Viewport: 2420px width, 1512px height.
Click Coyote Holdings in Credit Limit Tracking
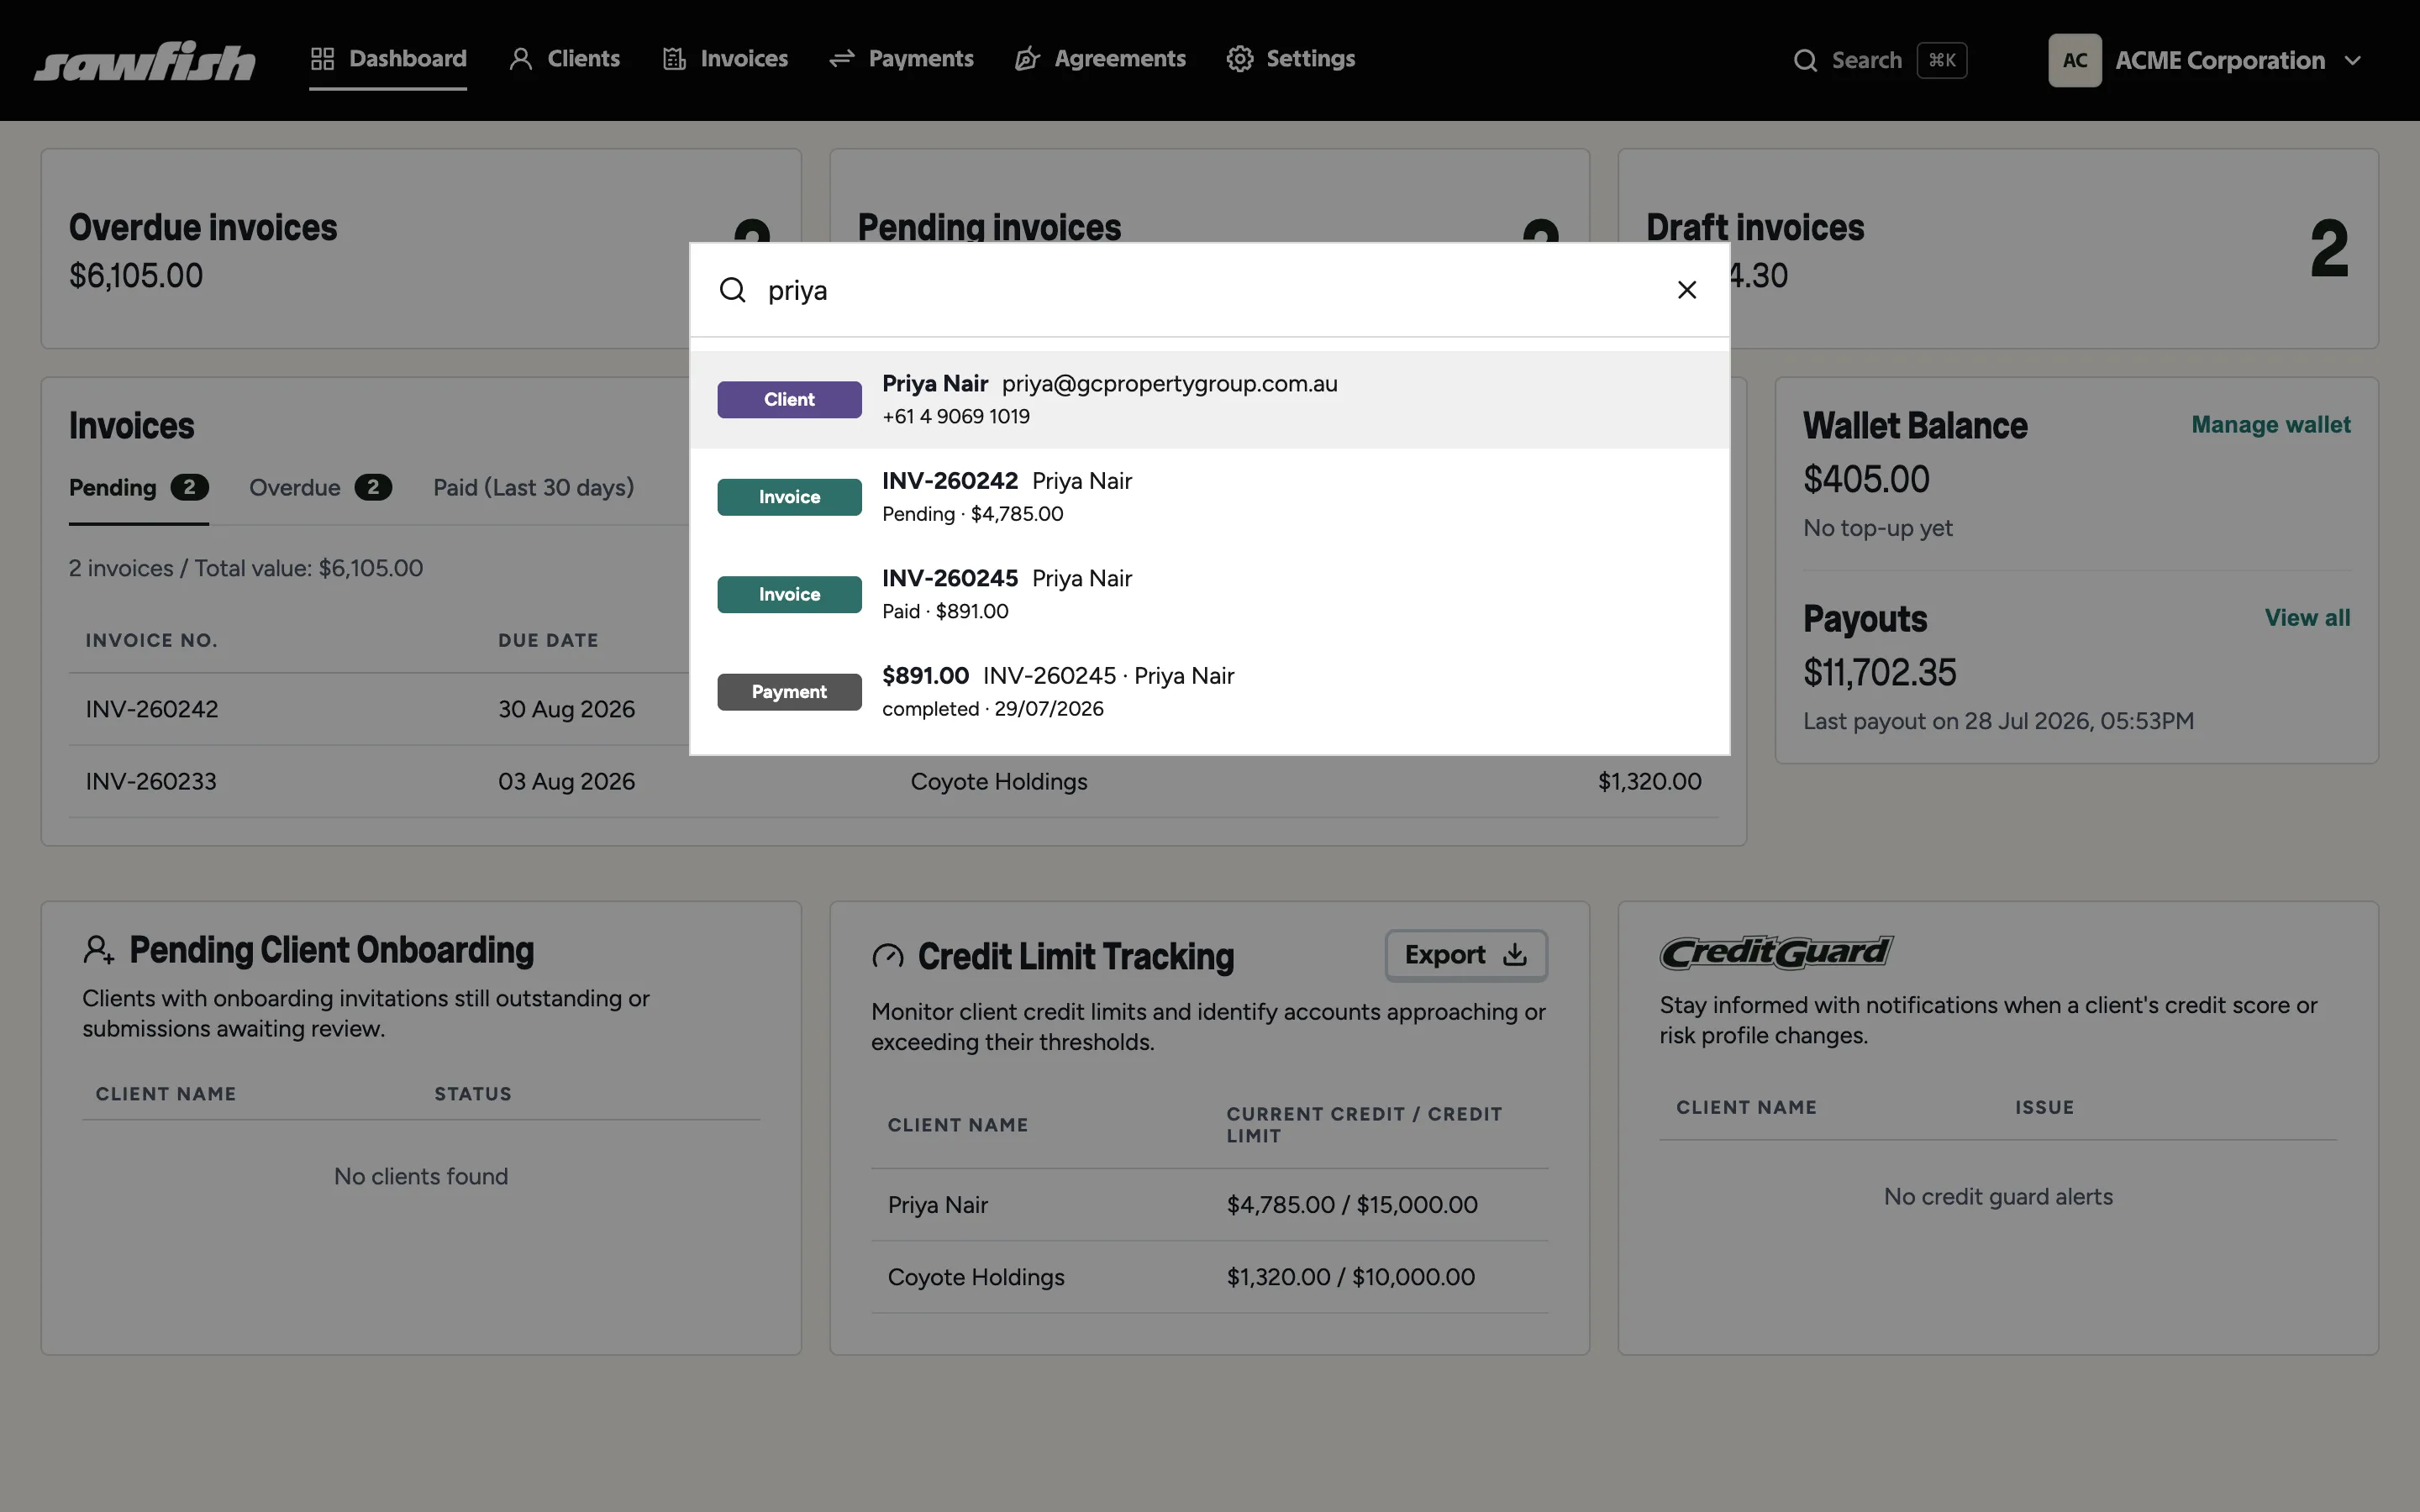point(976,1277)
